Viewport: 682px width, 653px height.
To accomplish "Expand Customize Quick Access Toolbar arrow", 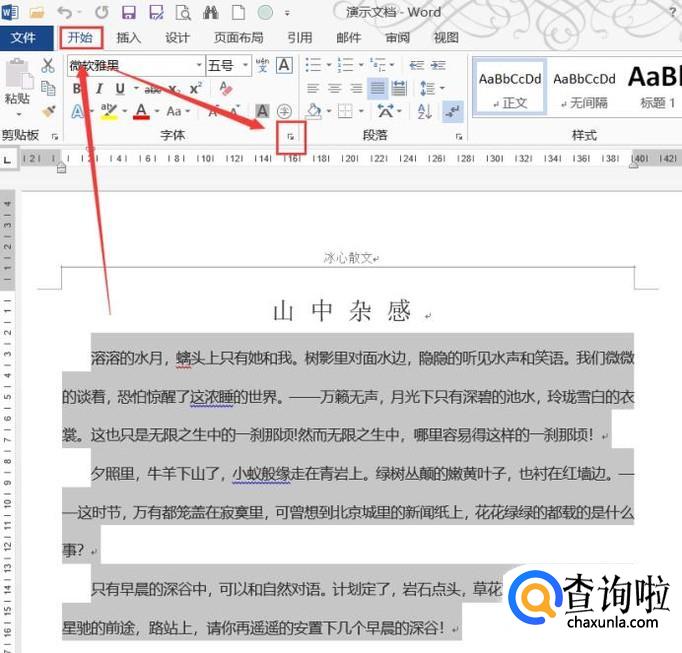I will (x=287, y=13).
